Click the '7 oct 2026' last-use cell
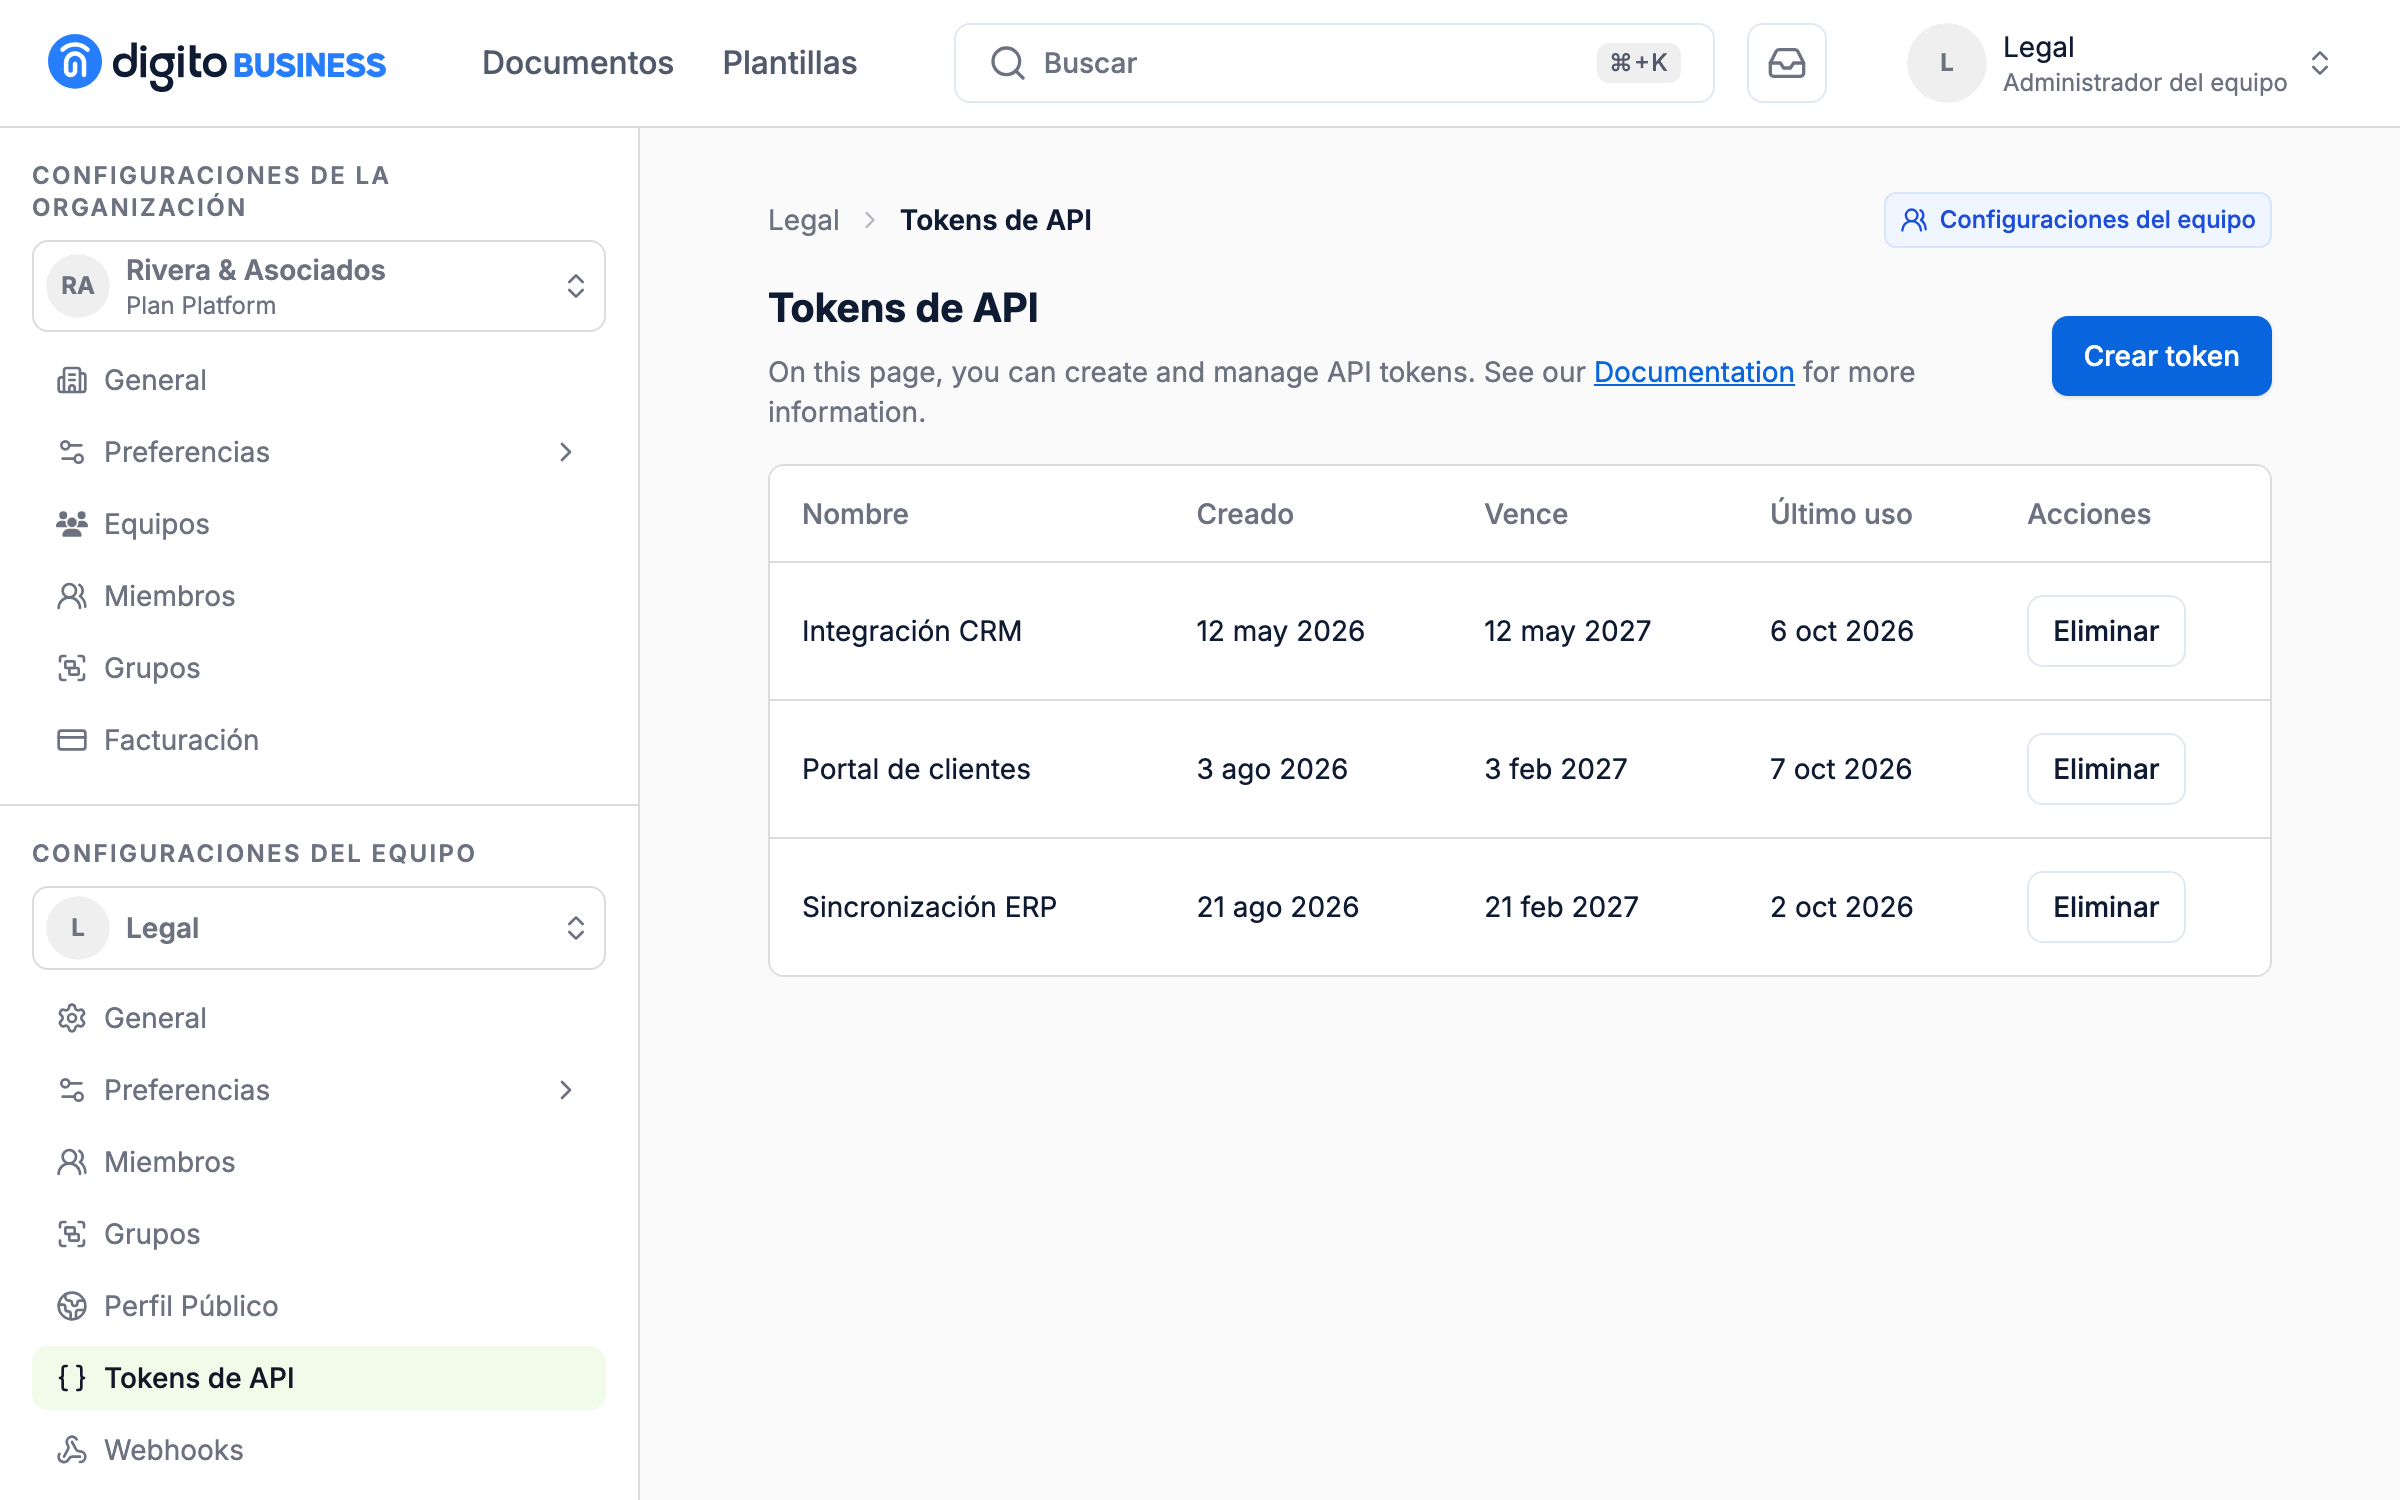 1841,769
